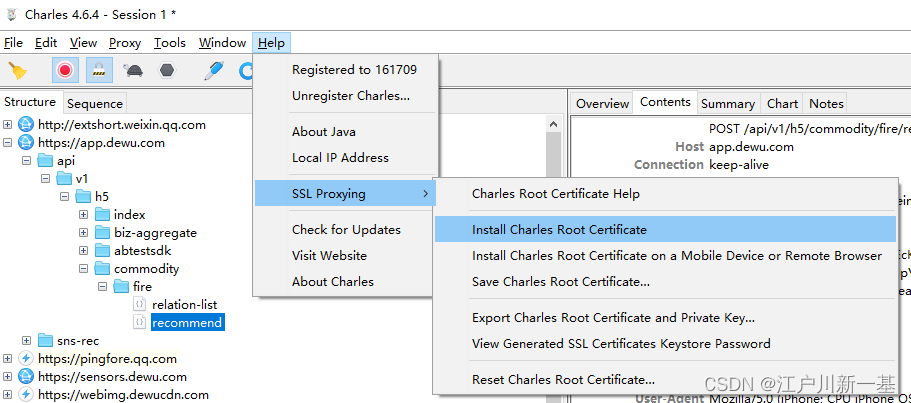Open the Tools menu
Image resolution: width=911 pixels, height=403 pixels.
click(170, 43)
